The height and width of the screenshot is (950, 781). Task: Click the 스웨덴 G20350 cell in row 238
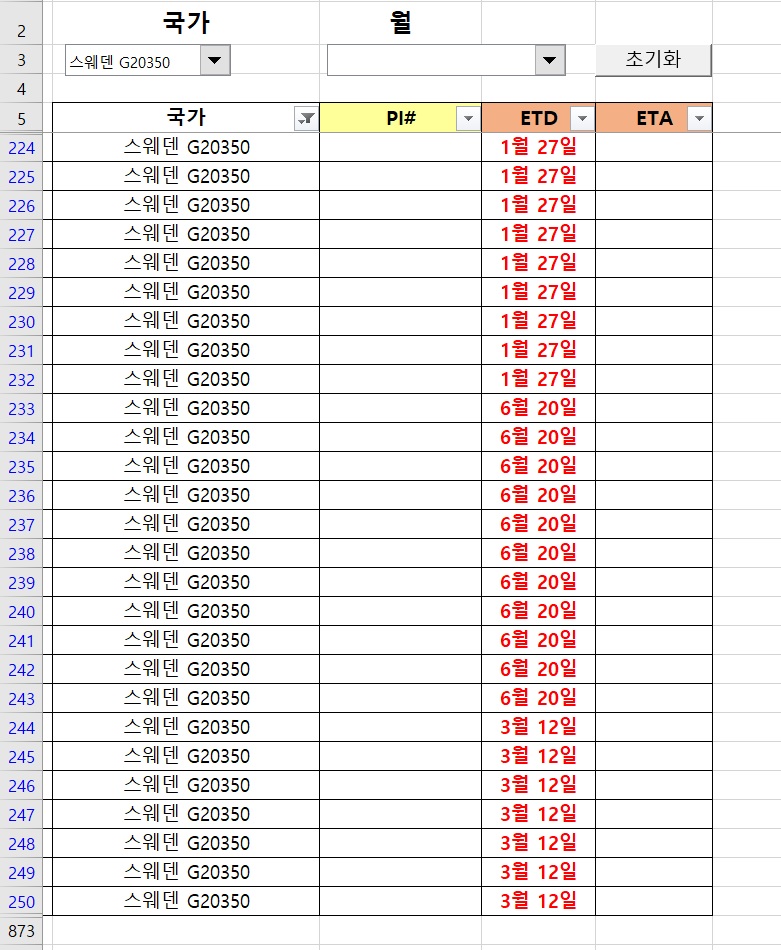coord(186,553)
